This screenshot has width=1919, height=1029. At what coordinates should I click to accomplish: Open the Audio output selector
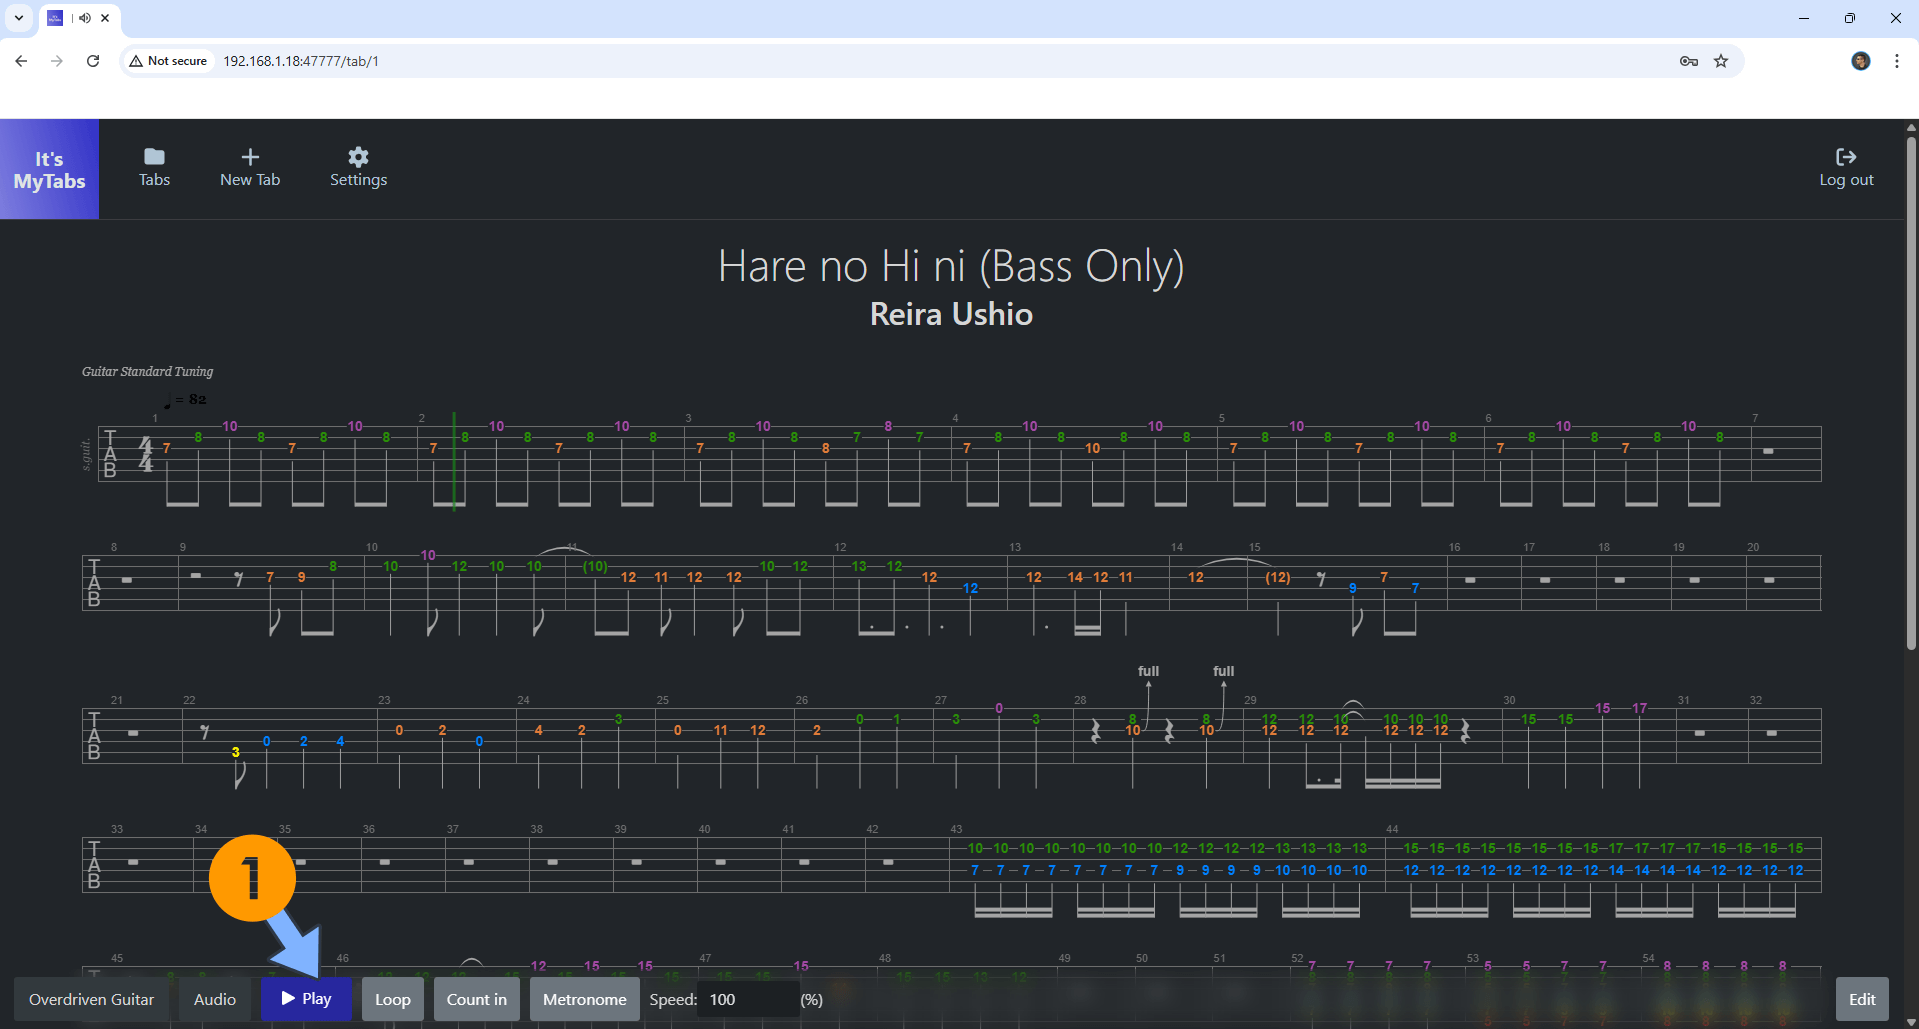point(214,998)
